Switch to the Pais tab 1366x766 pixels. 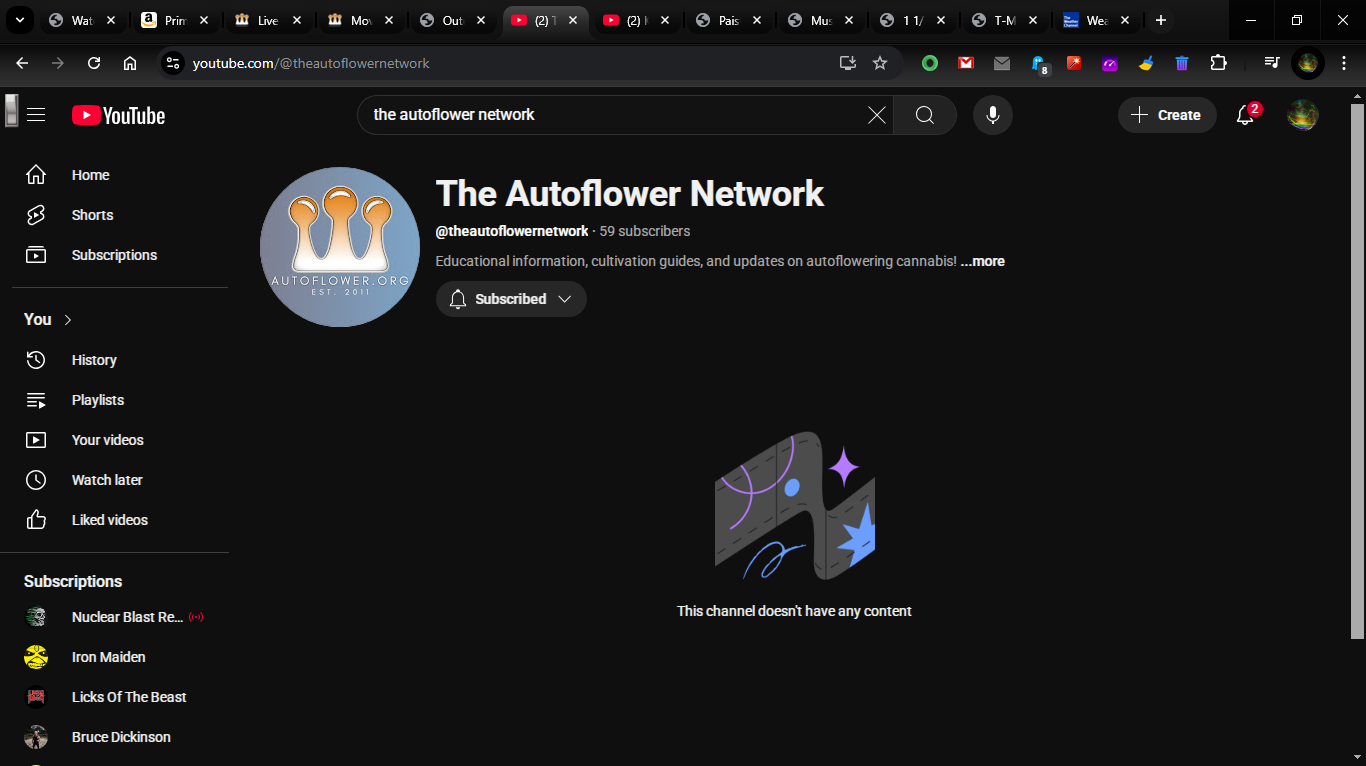[x=728, y=20]
